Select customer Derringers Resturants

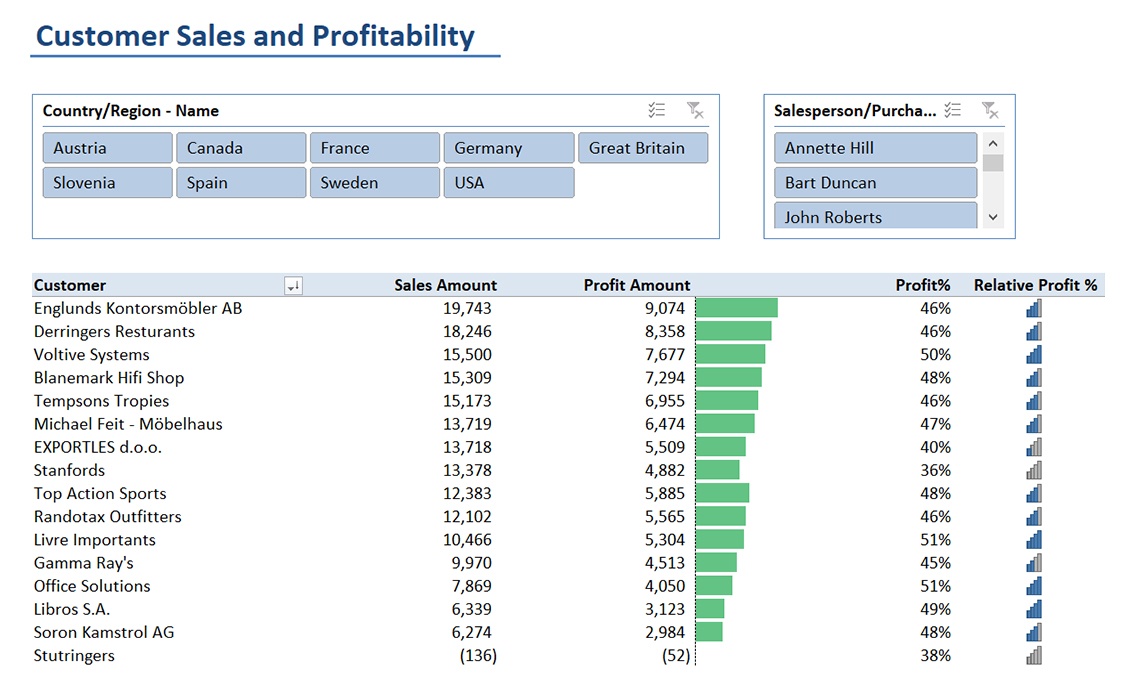coord(114,332)
